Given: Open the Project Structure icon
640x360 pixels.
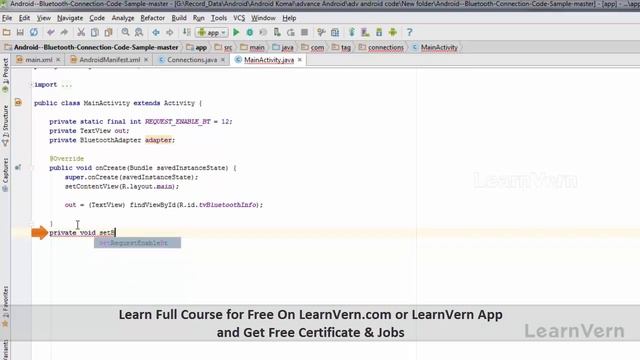Looking at the screenshot, I should tap(335, 32).
